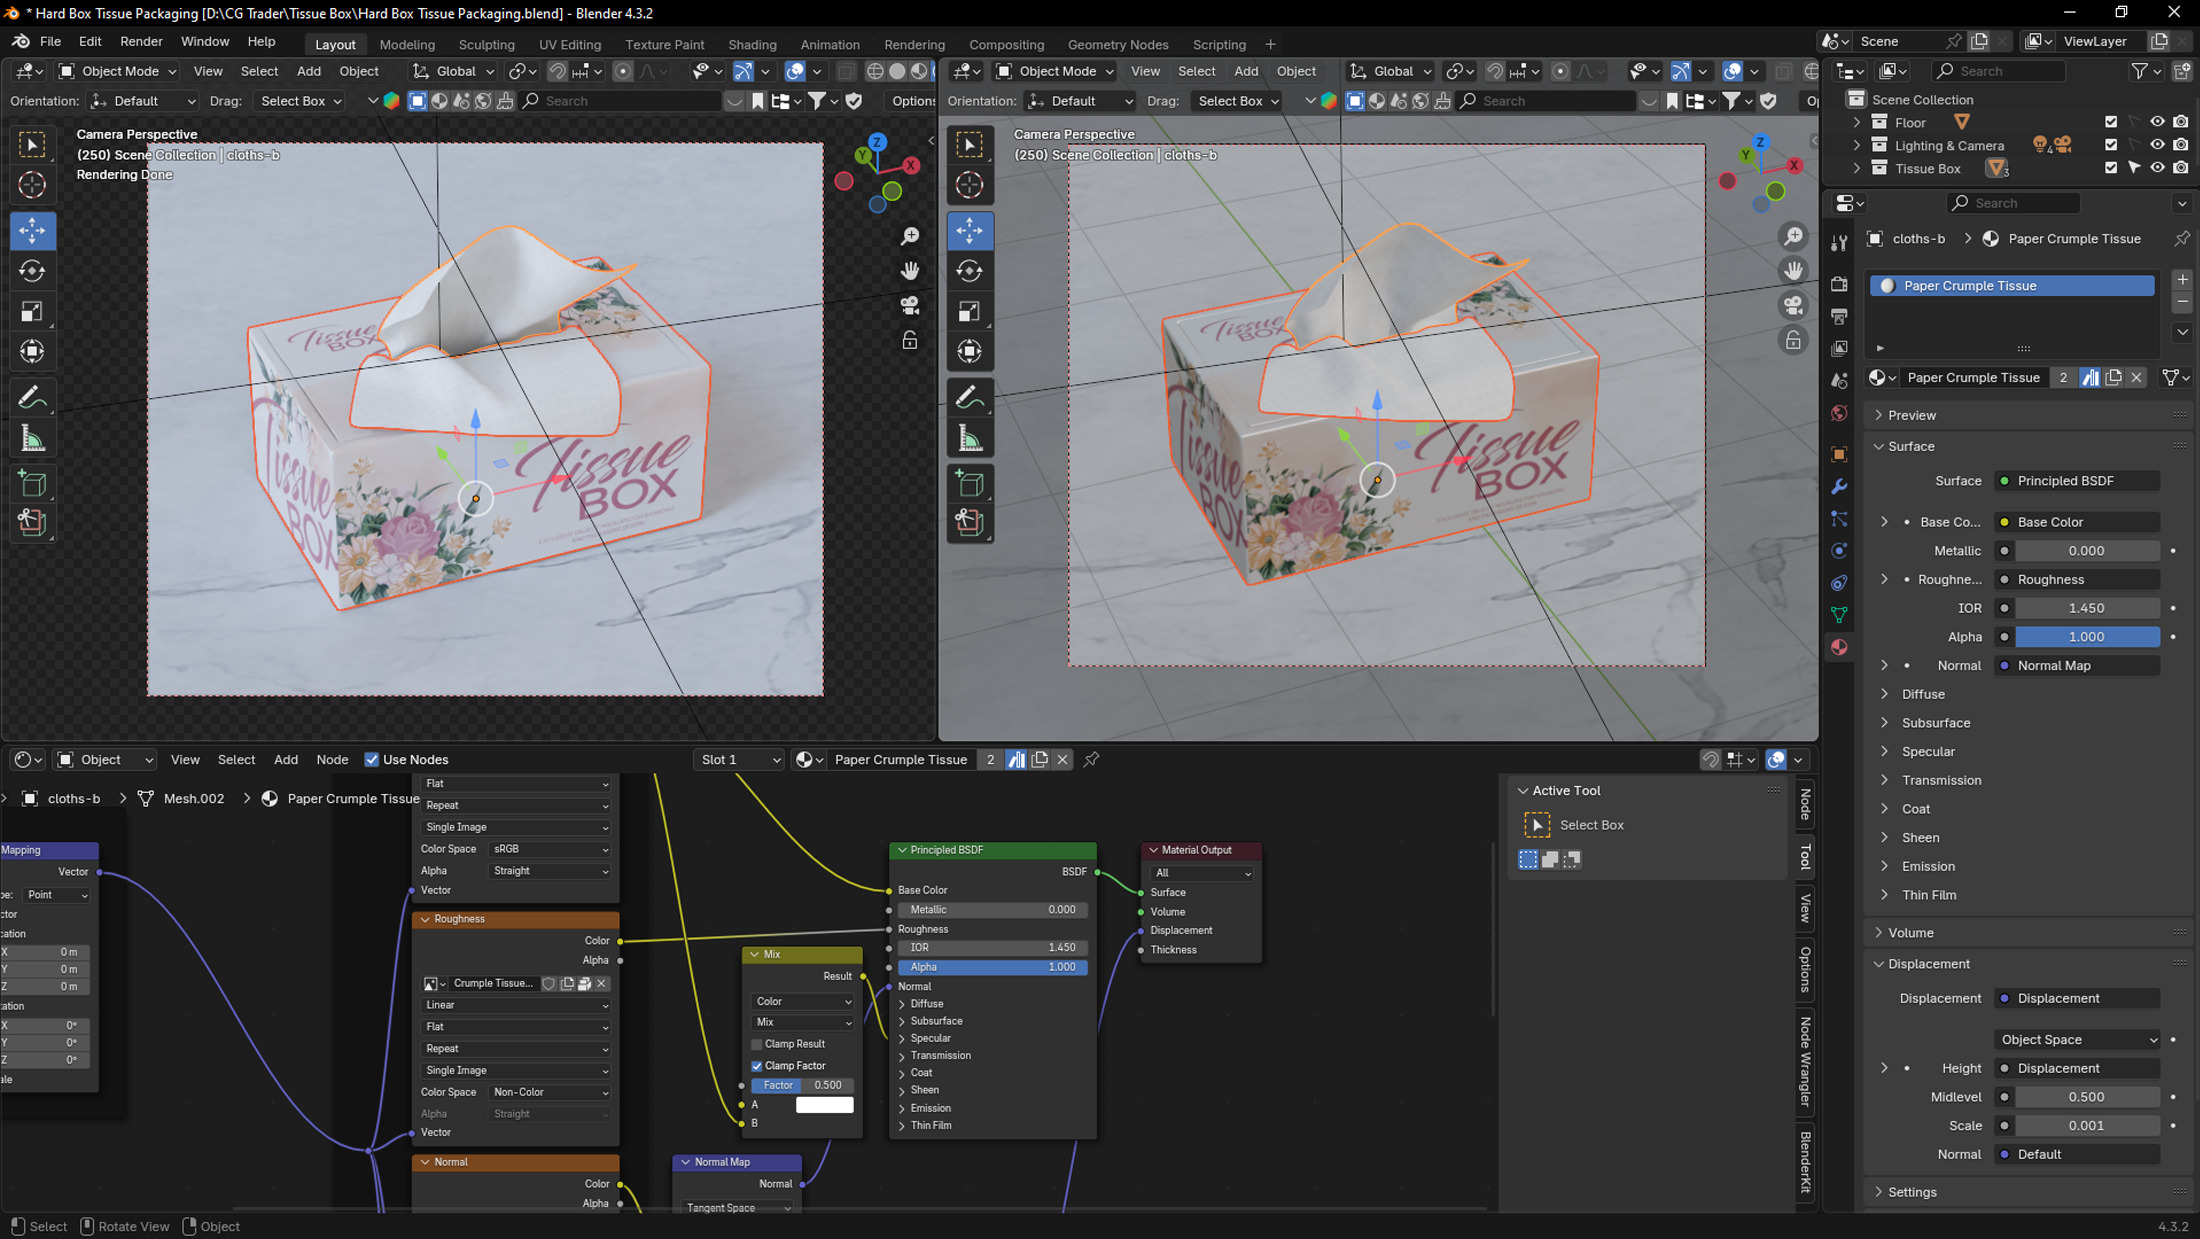Click the Mix node Factor slider
The height and width of the screenshot is (1239, 2200).
(803, 1085)
